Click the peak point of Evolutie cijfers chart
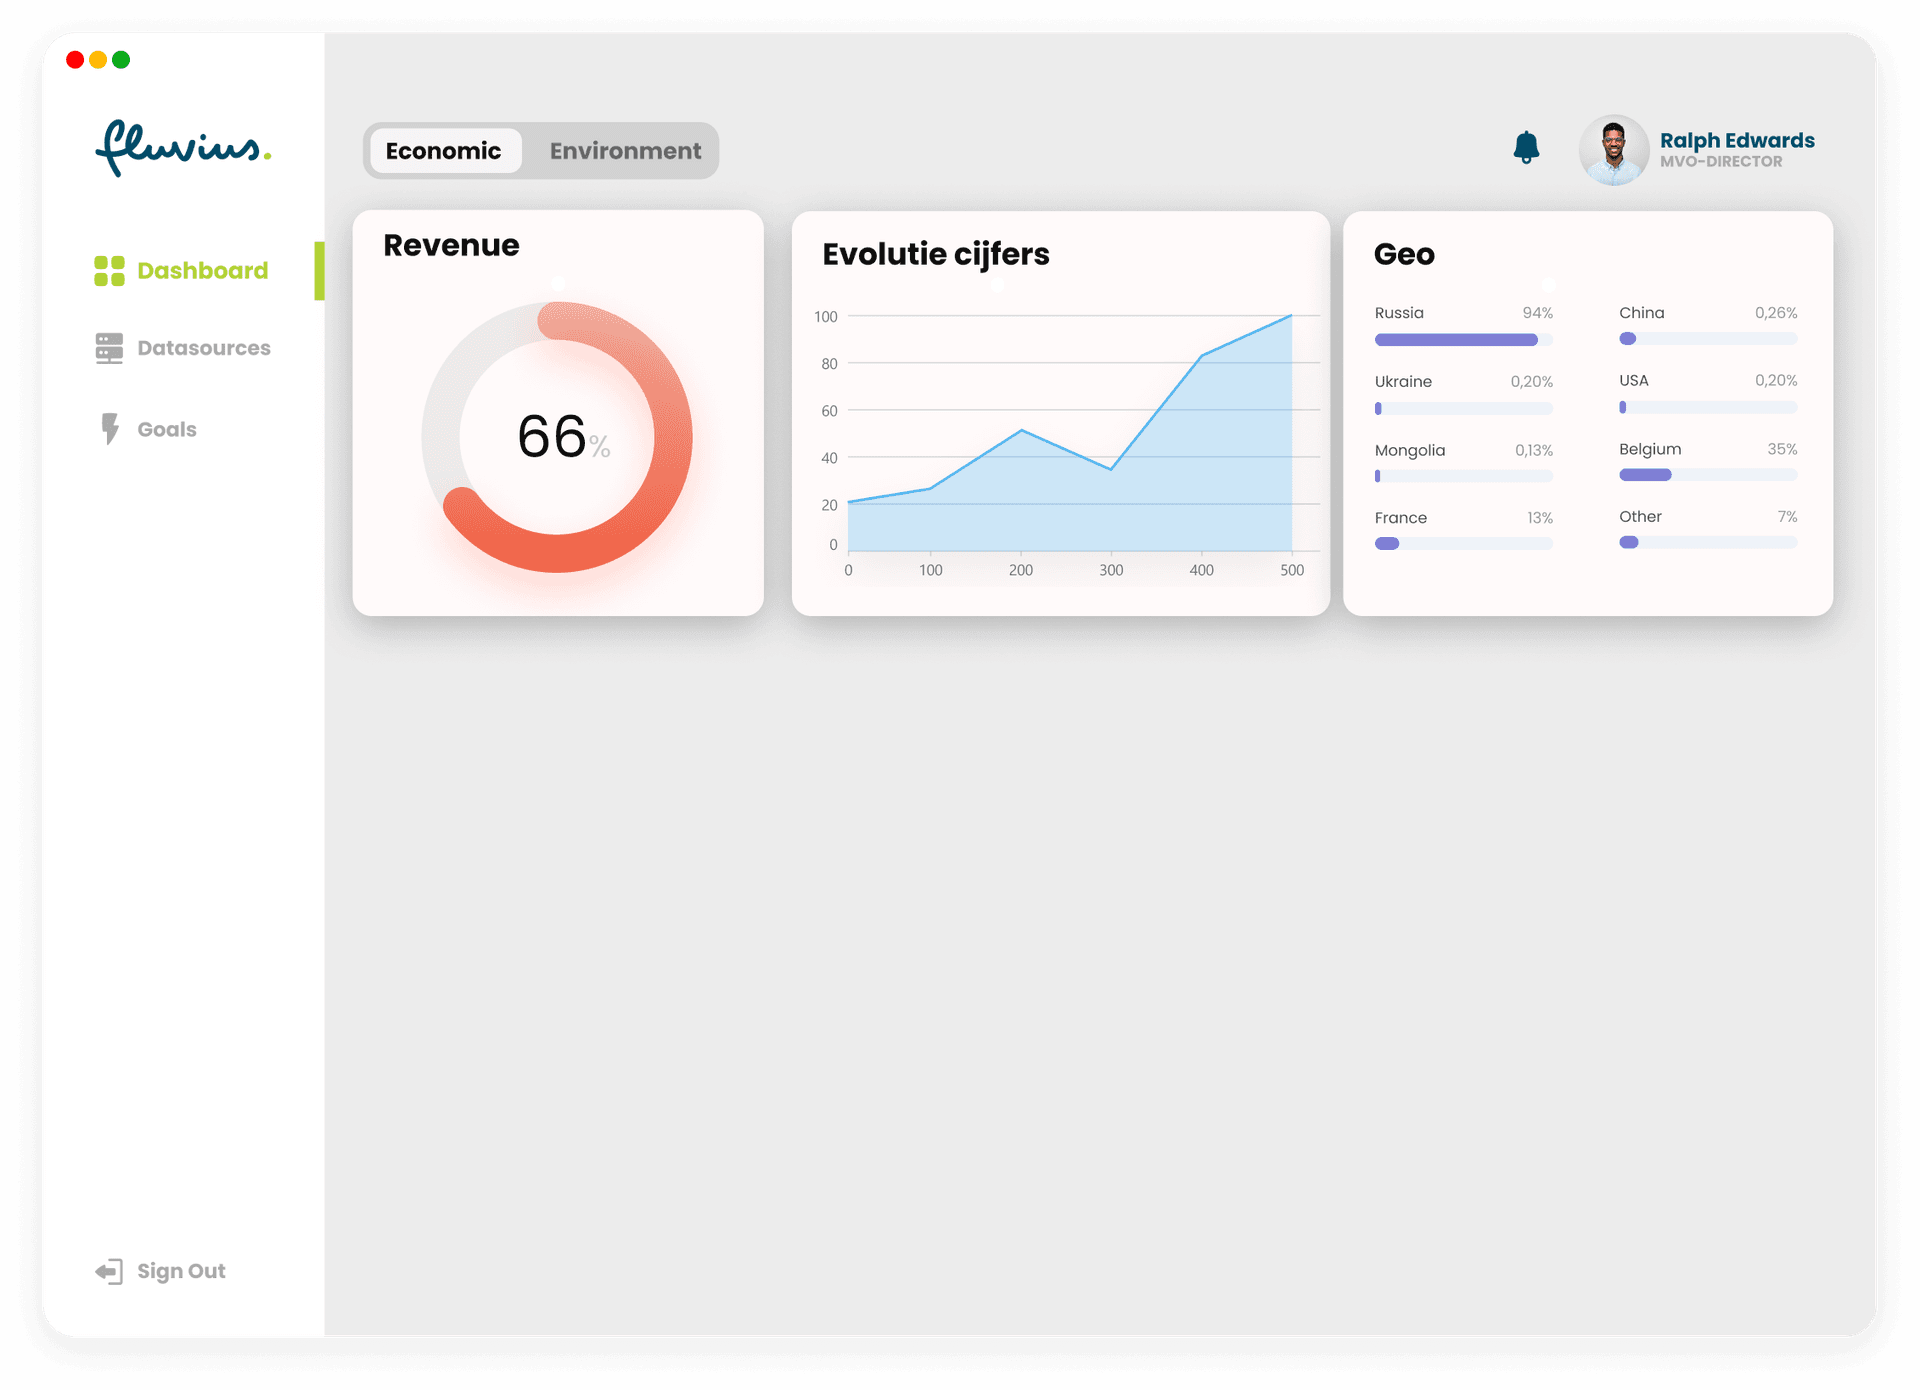Image resolution: width=1920 pixels, height=1390 pixels. 1291,316
